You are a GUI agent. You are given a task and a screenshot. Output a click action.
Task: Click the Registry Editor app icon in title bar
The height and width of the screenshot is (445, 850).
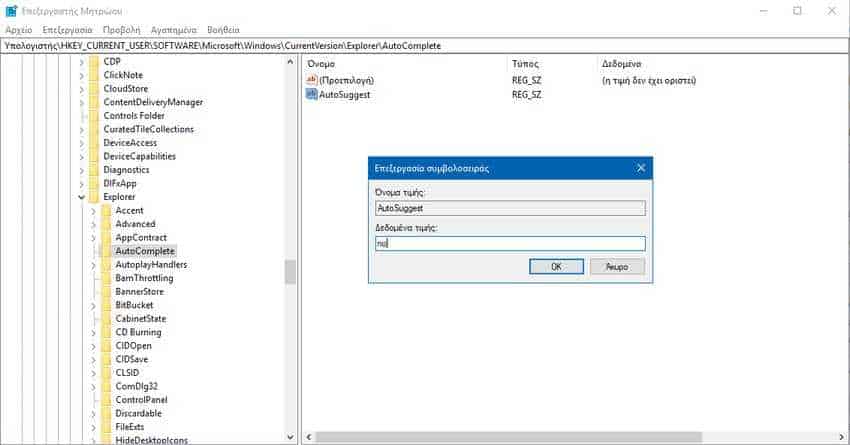coord(11,11)
